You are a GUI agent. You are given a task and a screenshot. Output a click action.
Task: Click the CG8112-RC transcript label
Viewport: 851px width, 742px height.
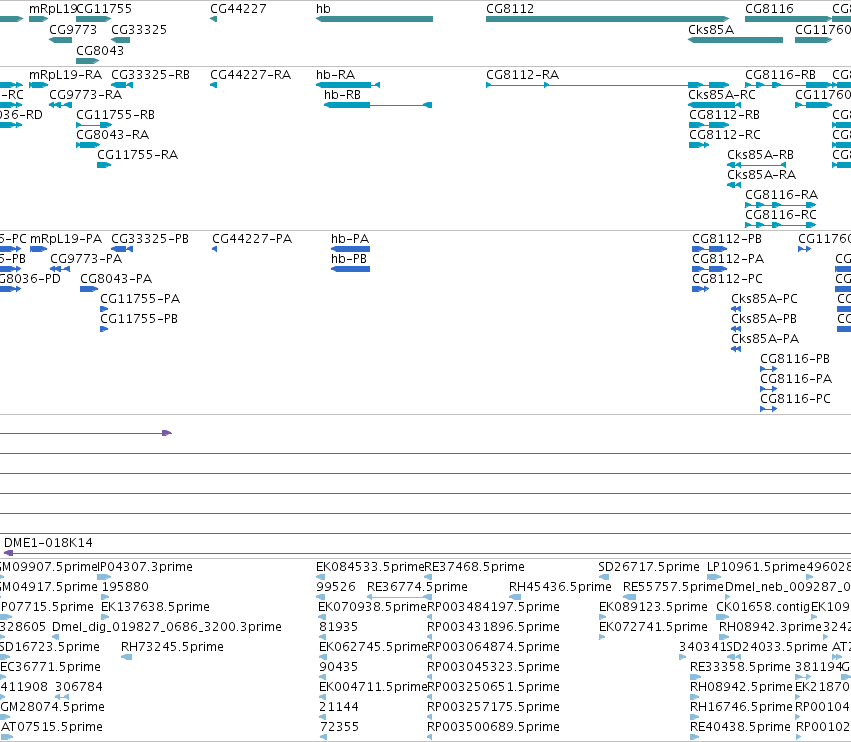(x=725, y=134)
